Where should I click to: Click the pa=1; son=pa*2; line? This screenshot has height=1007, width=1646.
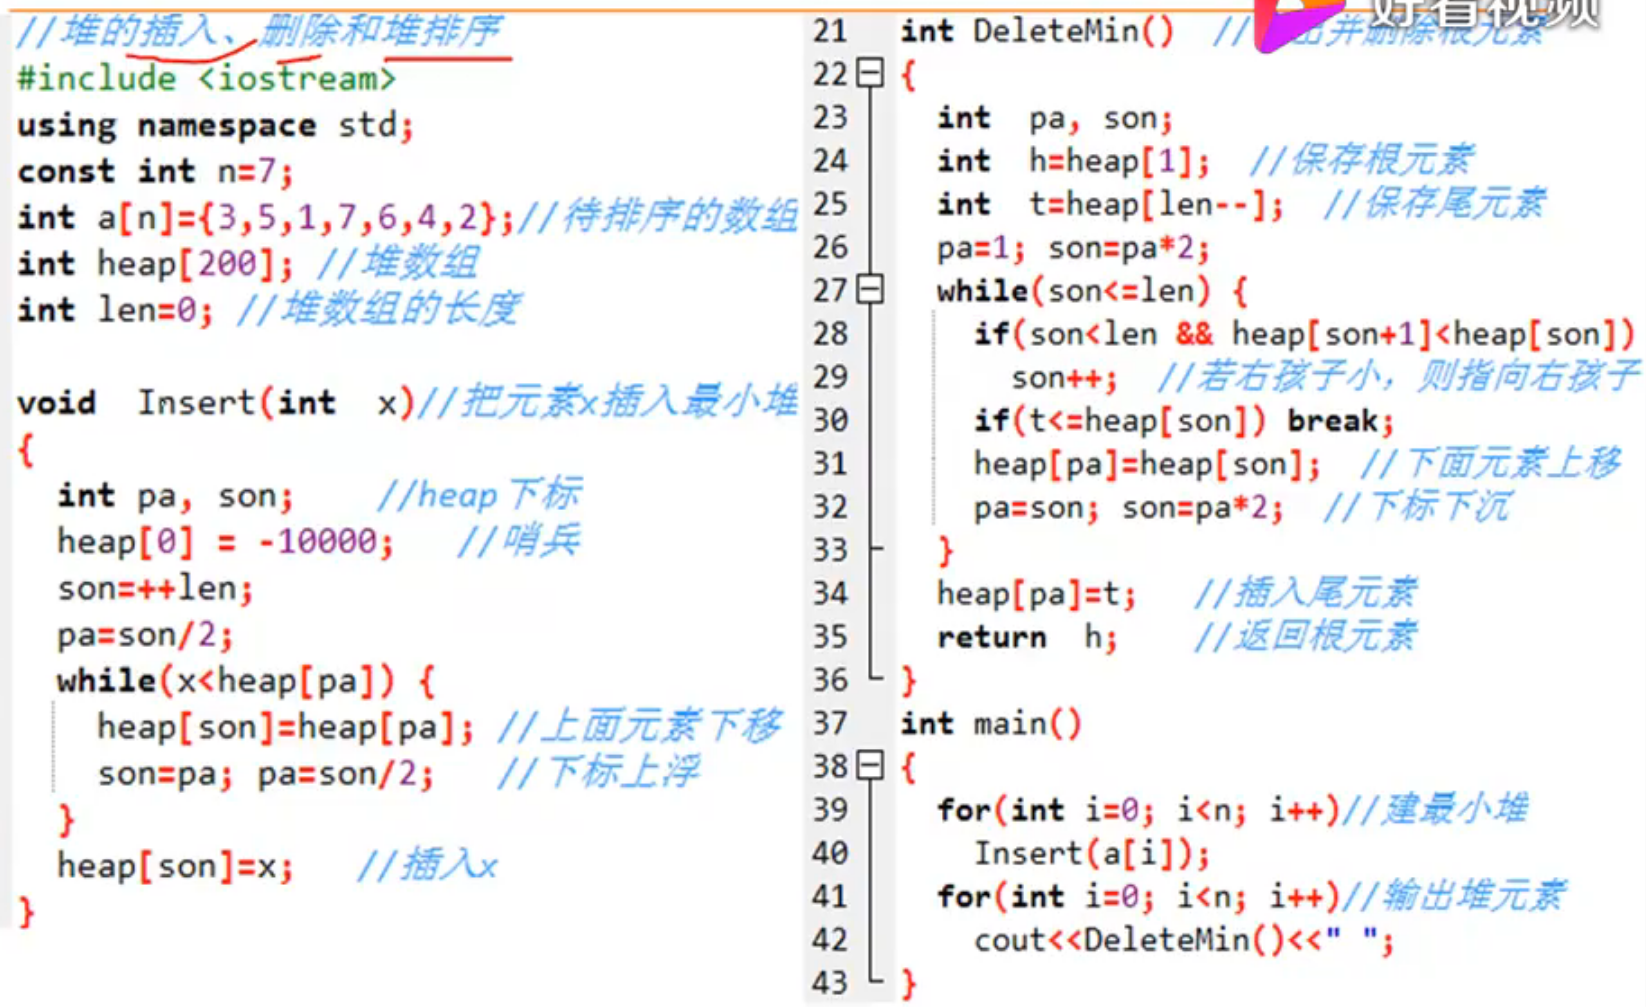(1073, 247)
